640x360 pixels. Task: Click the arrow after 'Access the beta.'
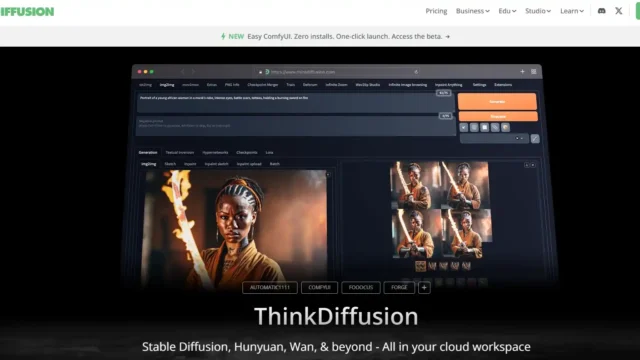click(x=448, y=37)
